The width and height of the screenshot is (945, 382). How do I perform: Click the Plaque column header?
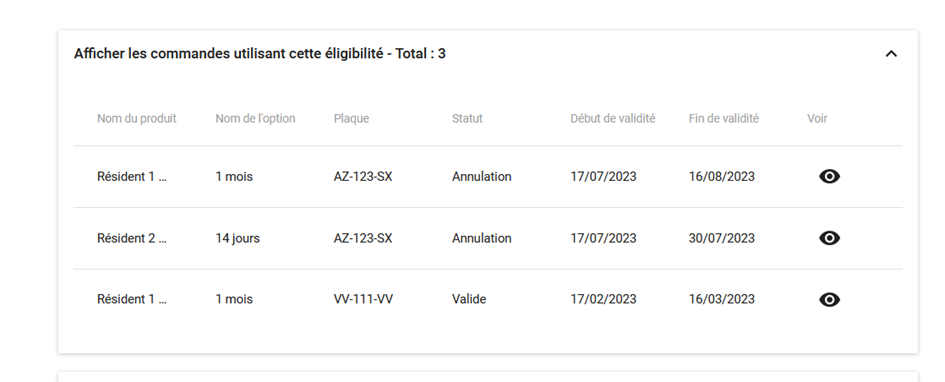tap(351, 119)
